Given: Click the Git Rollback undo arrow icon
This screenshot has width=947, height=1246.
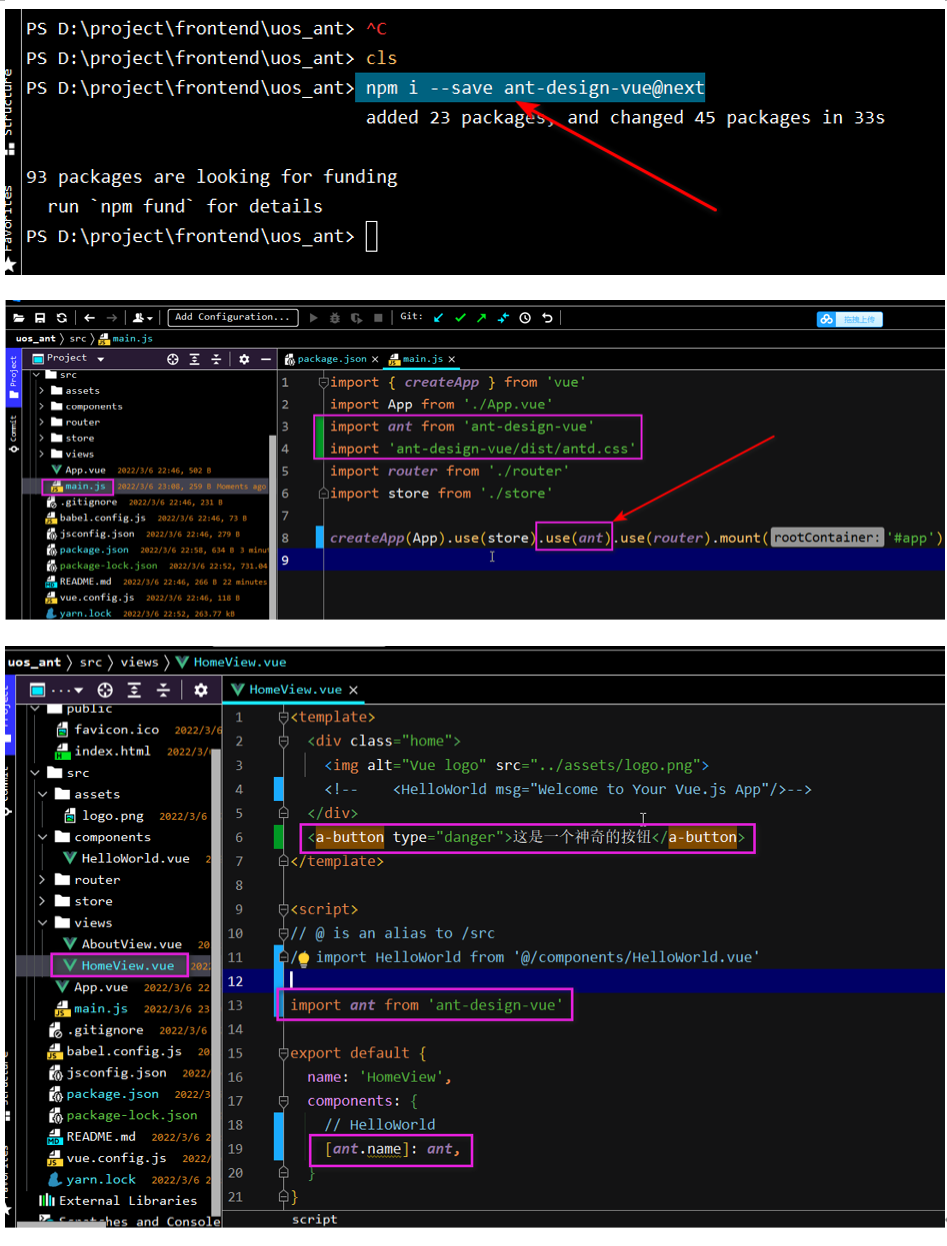Looking at the screenshot, I should click(x=547, y=317).
